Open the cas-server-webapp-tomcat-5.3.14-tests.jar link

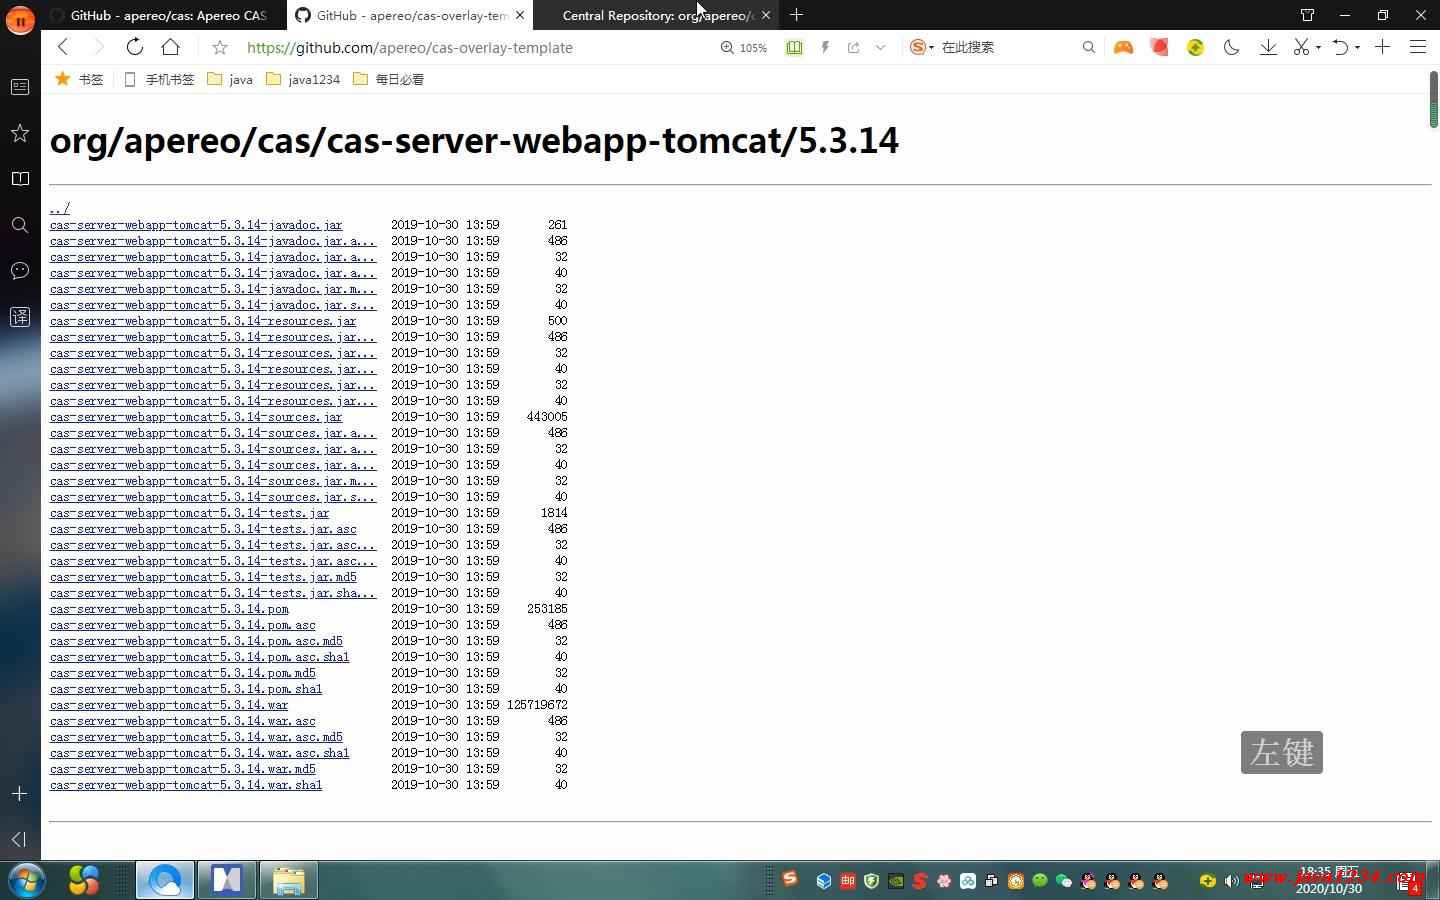click(x=189, y=513)
